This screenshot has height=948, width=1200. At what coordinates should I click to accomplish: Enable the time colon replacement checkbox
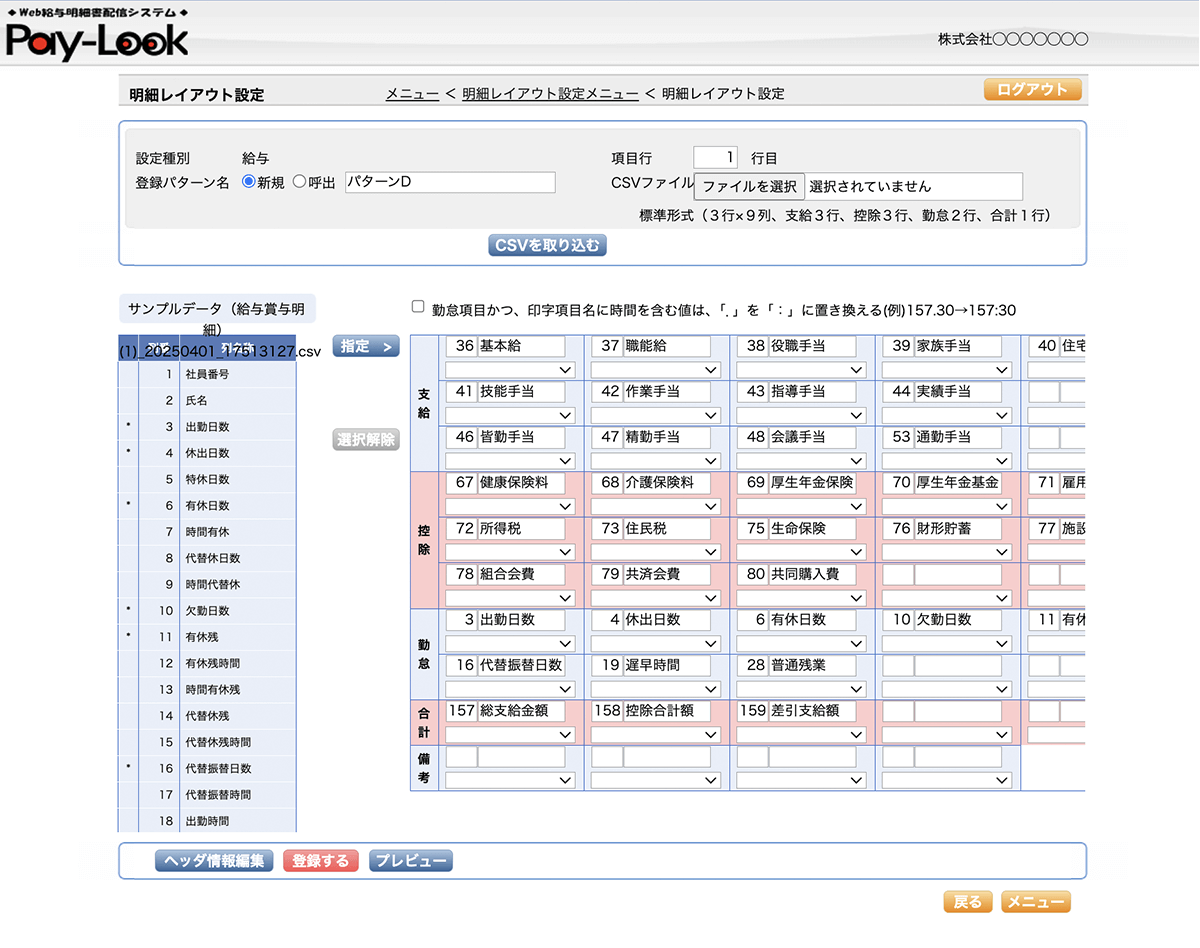pyautogui.click(x=418, y=308)
